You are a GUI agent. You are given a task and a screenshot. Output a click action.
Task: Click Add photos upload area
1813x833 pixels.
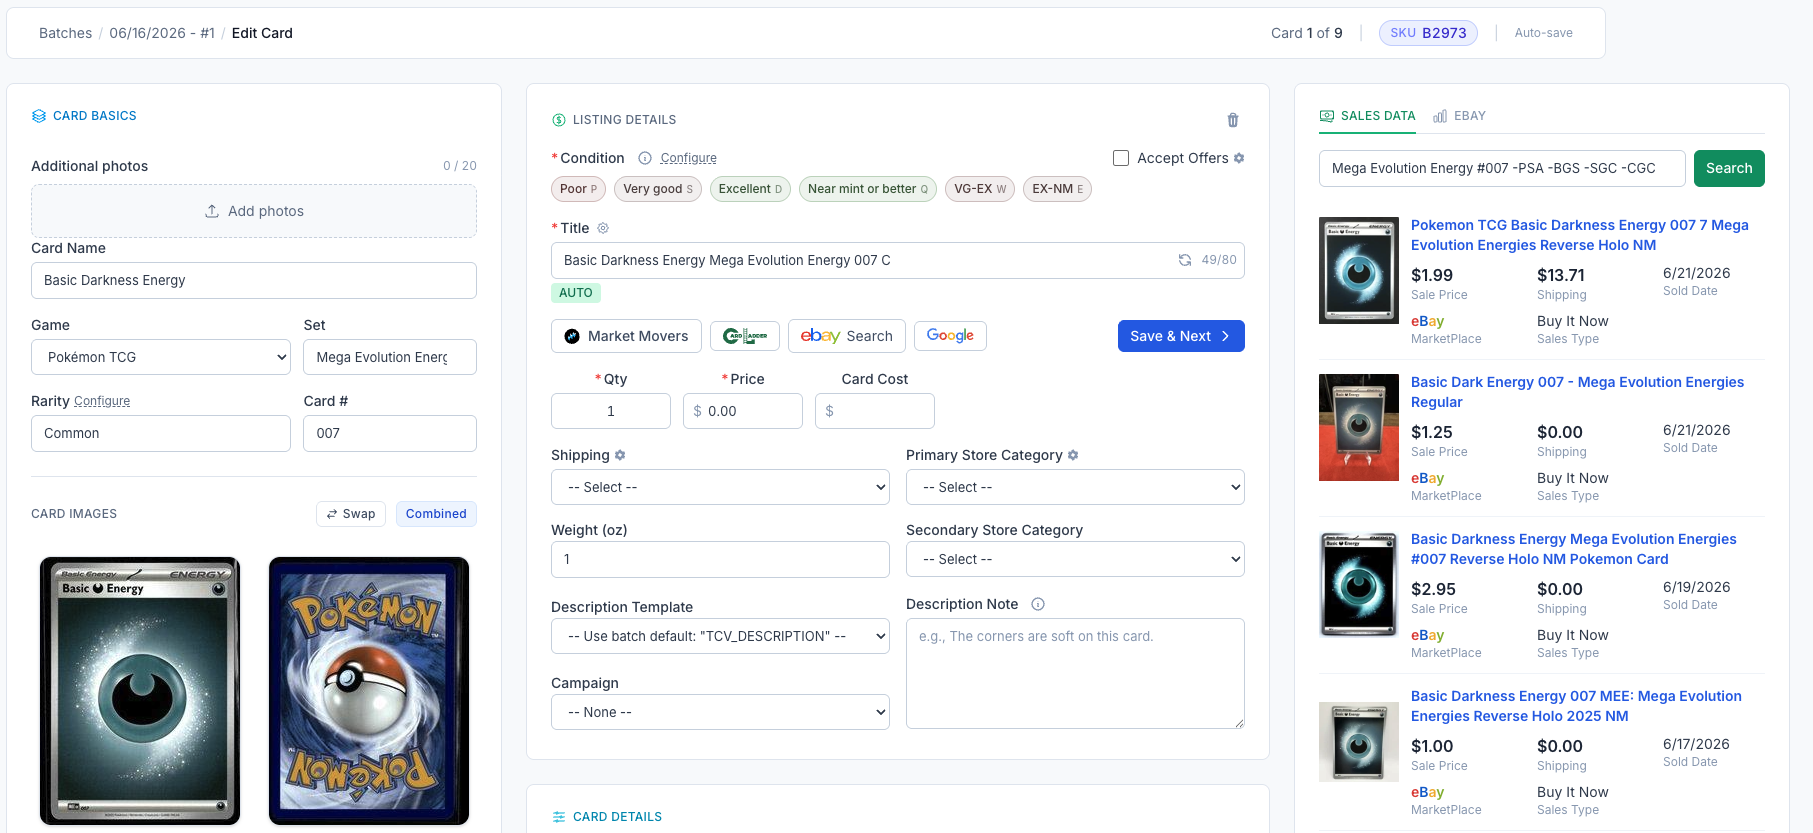(x=254, y=211)
